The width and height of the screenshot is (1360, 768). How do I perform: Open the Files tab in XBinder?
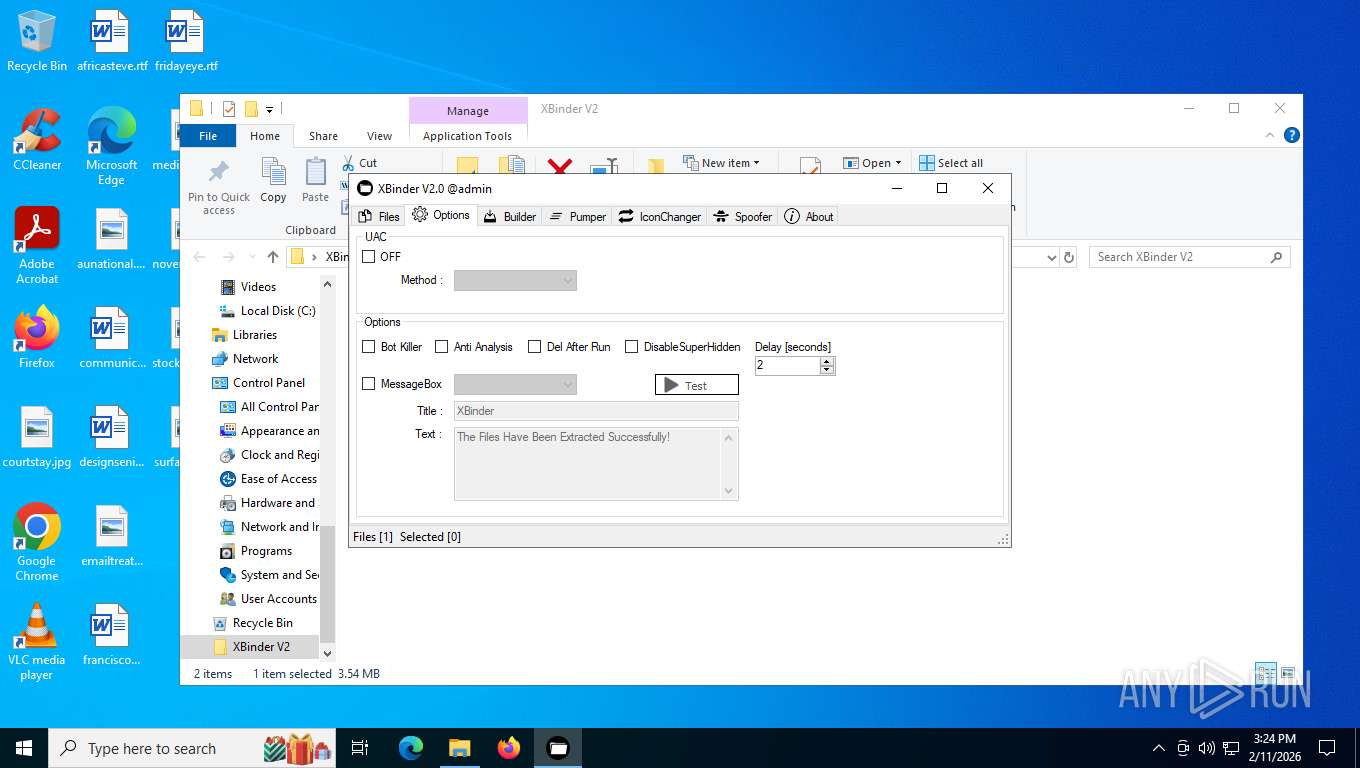(x=379, y=216)
